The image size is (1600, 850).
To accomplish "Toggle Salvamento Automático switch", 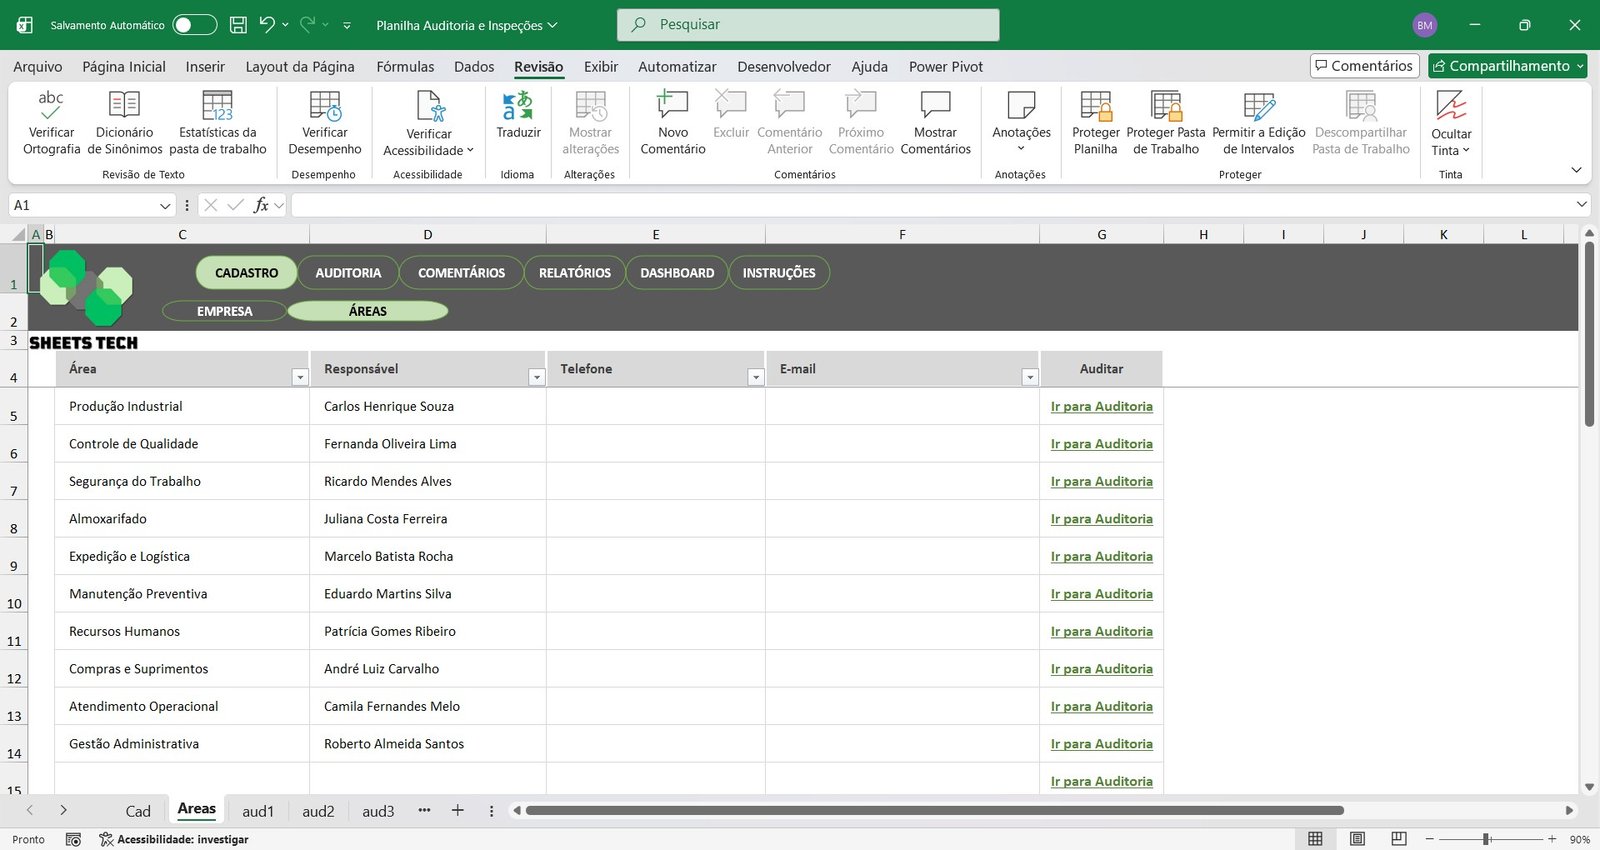I will pyautogui.click(x=194, y=25).
